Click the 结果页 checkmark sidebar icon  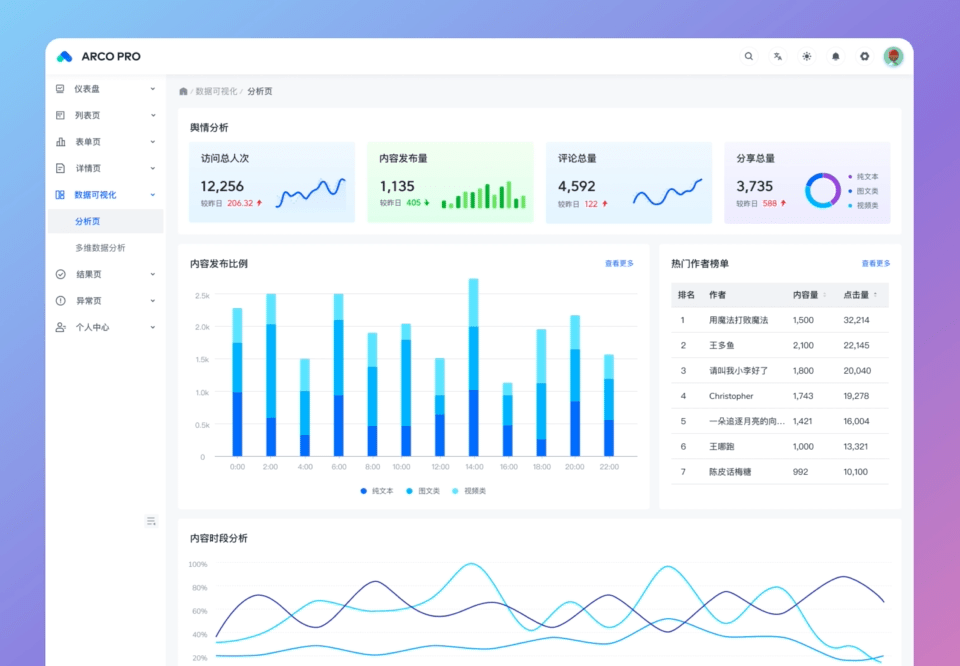(x=60, y=274)
